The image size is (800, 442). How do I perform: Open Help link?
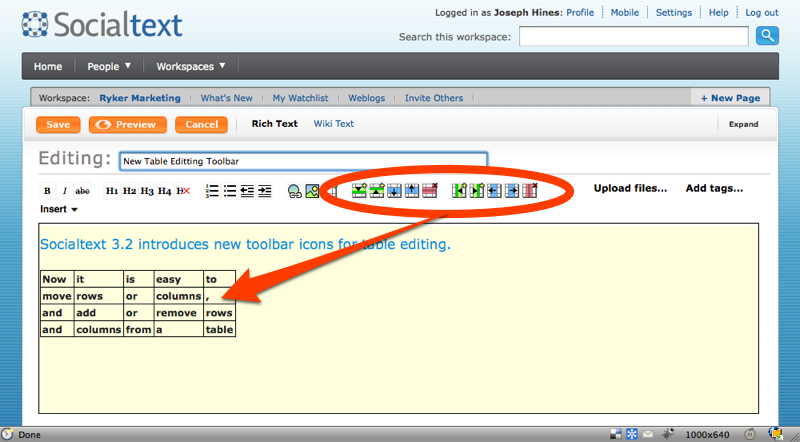[x=718, y=13]
